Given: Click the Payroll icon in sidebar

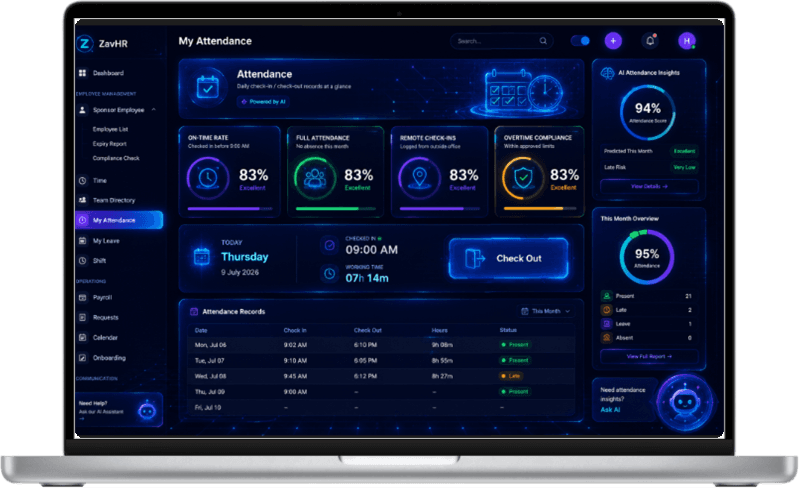Looking at the screenshot, I should click(82, 297).
